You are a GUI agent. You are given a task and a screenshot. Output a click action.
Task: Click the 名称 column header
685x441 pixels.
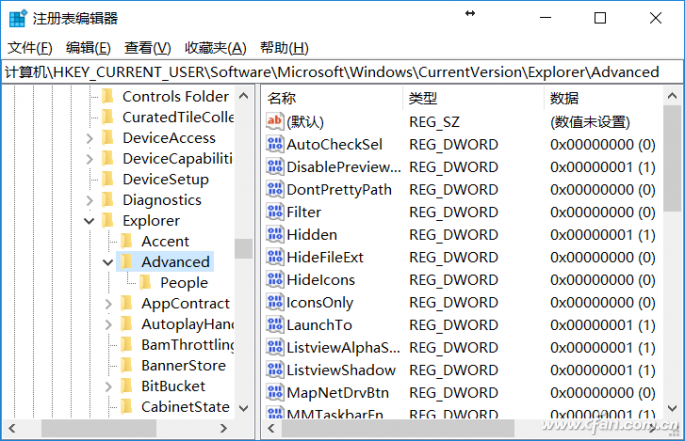(x=332, y=98)
